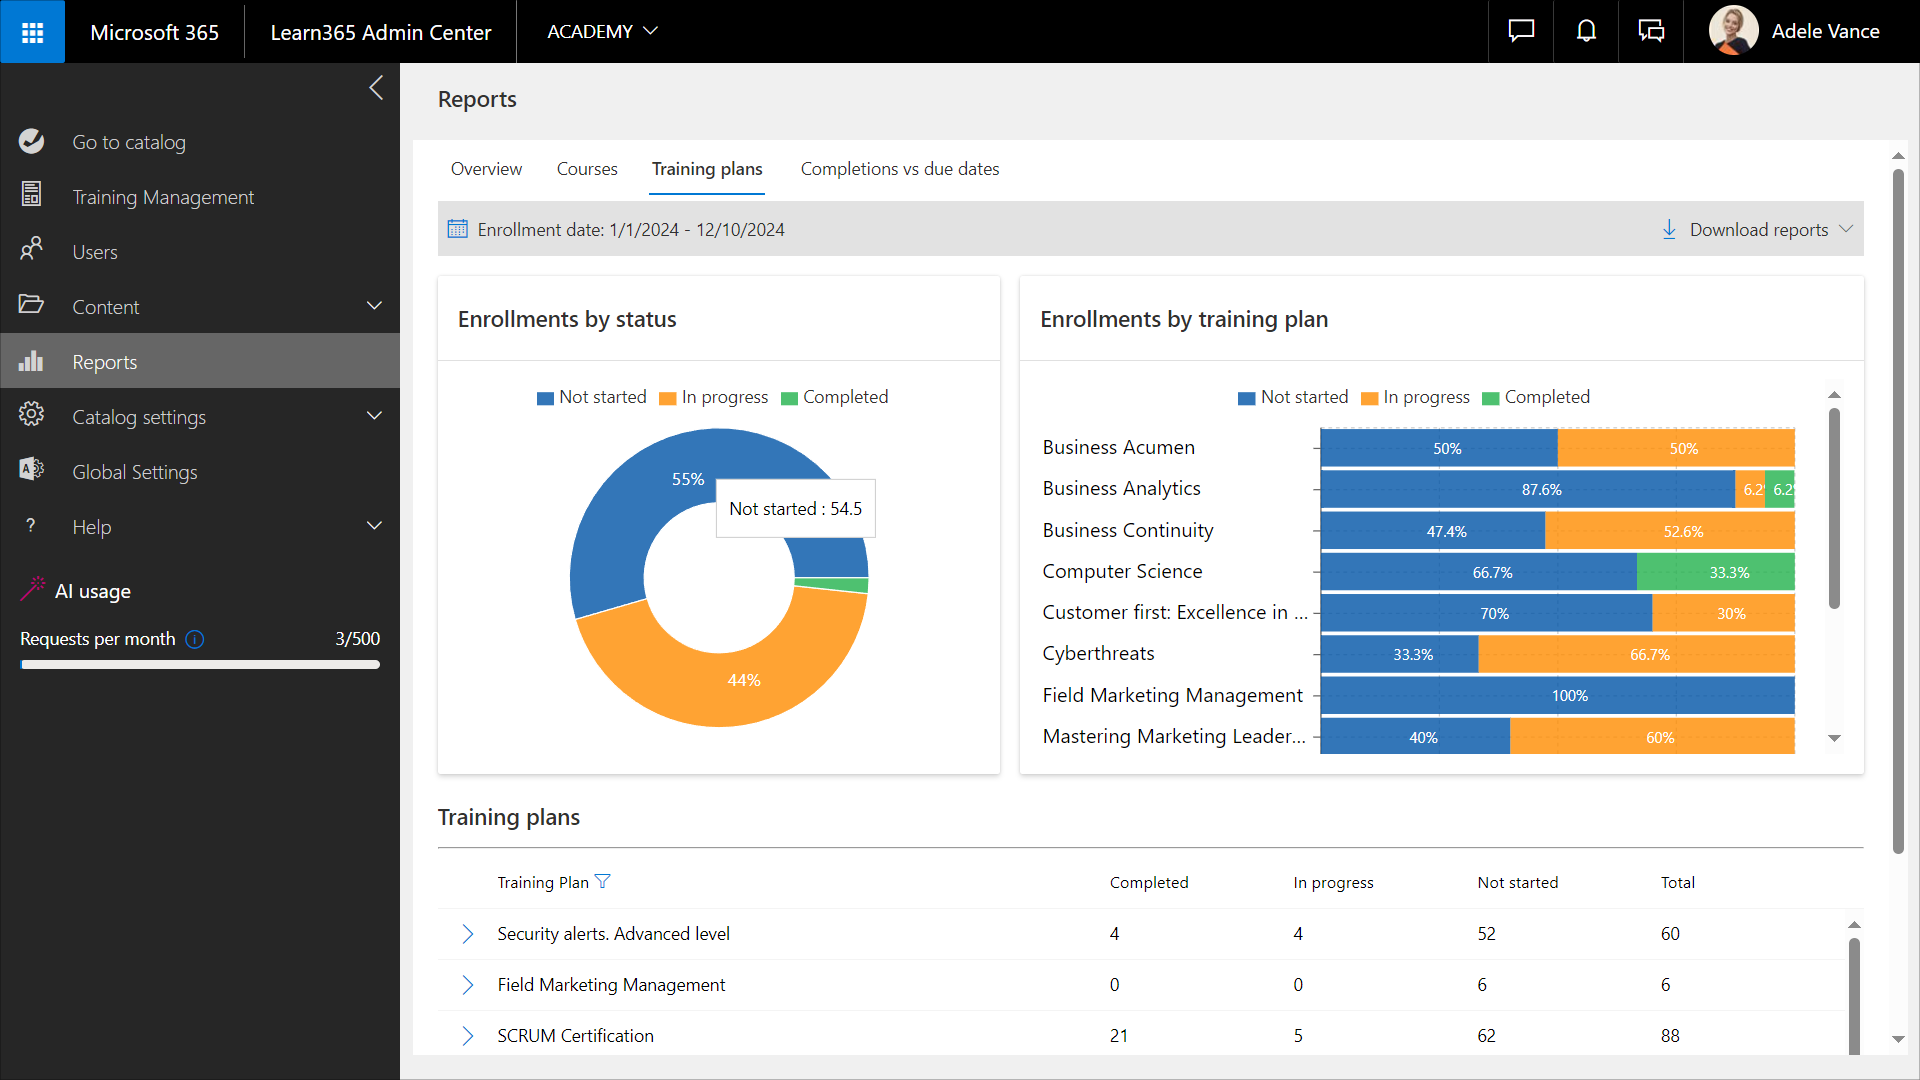Open the Download reports dropdown
1920x1080 pixels.
1757,229
